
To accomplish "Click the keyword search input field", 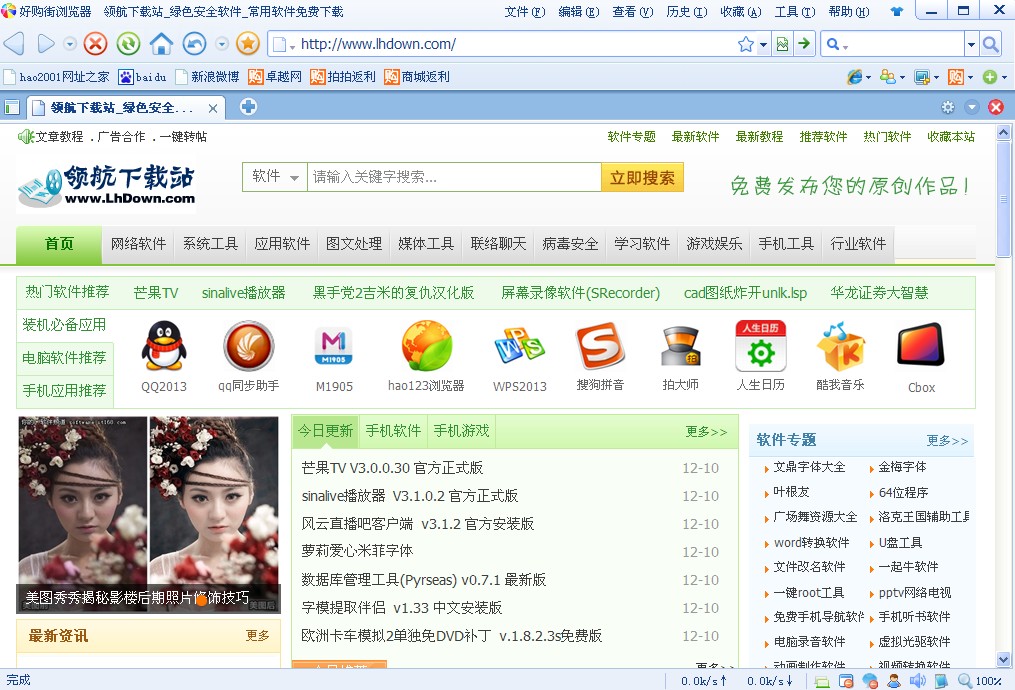I will [x=454, y=177].
